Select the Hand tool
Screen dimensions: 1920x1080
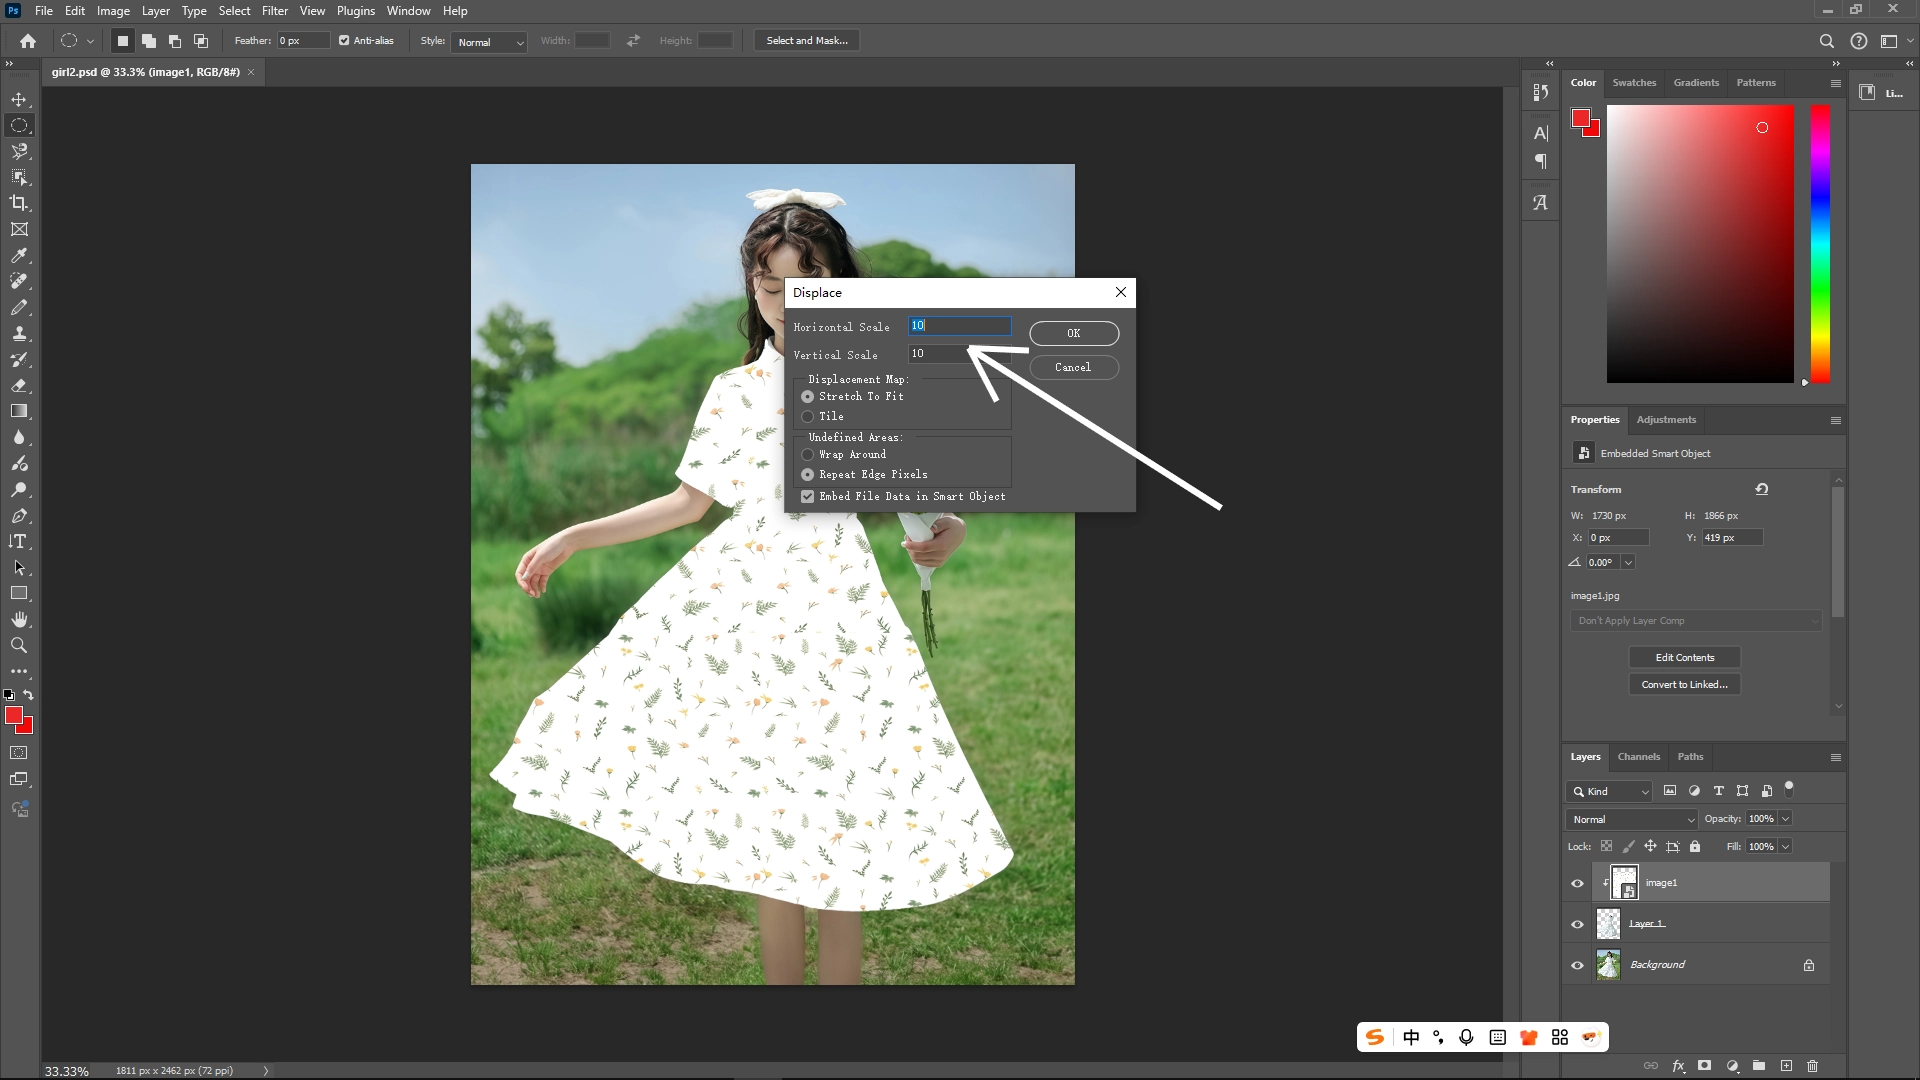point(19,618)
